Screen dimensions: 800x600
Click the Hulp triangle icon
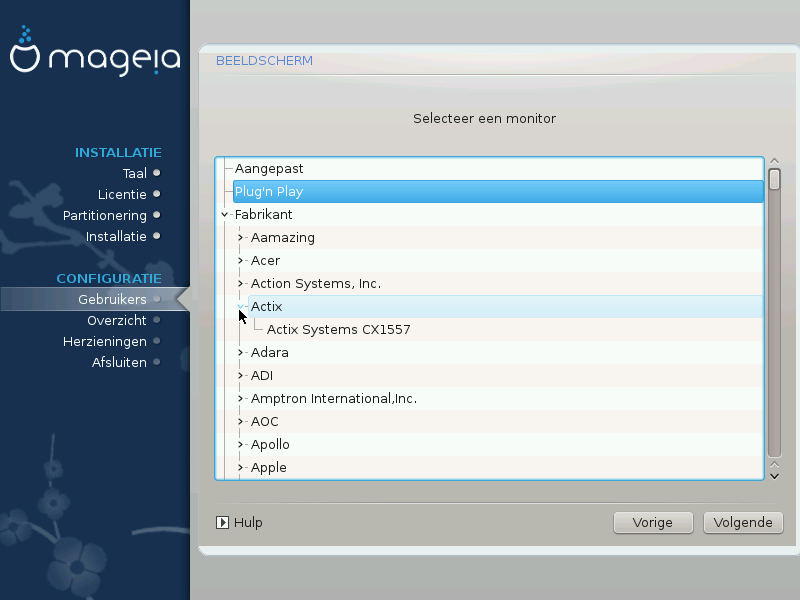[223, 522]
